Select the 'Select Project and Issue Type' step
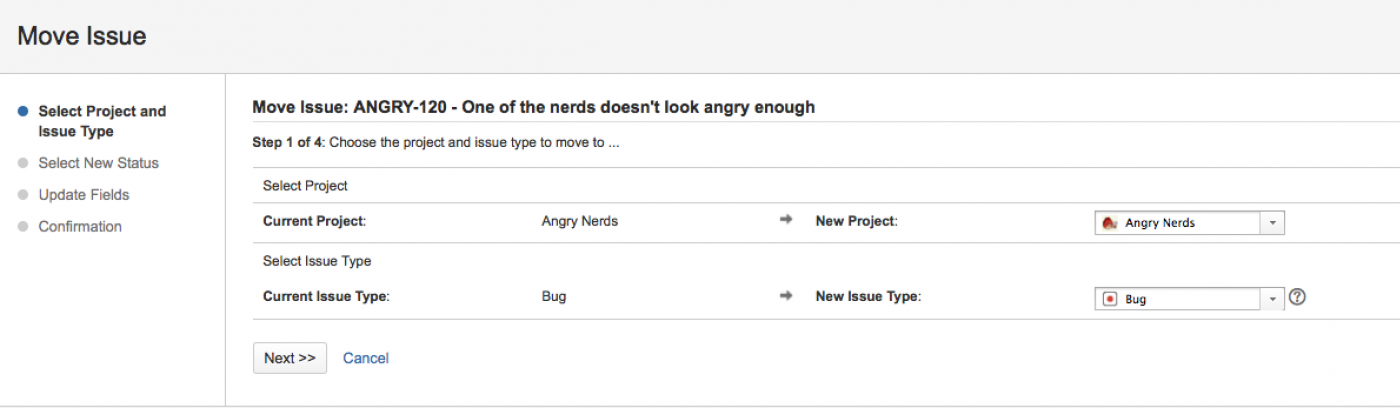 point(101,121)
